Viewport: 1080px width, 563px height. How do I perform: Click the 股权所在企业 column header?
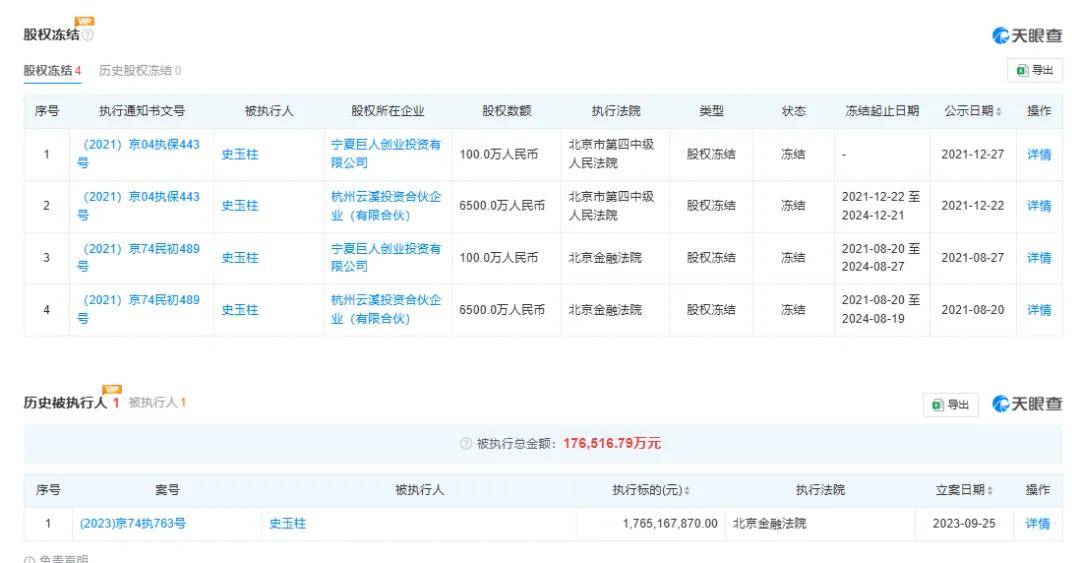(x=388, y=111)
